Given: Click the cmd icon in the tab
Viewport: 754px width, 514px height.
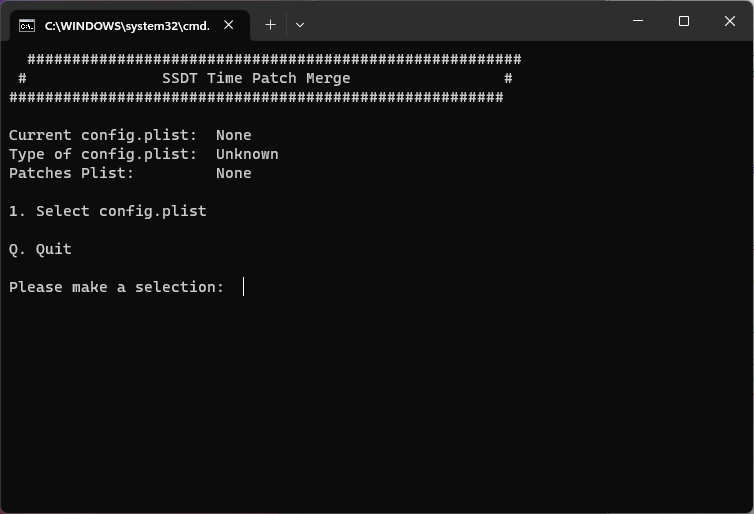Looking at the screenshot, I should [27, 25].
